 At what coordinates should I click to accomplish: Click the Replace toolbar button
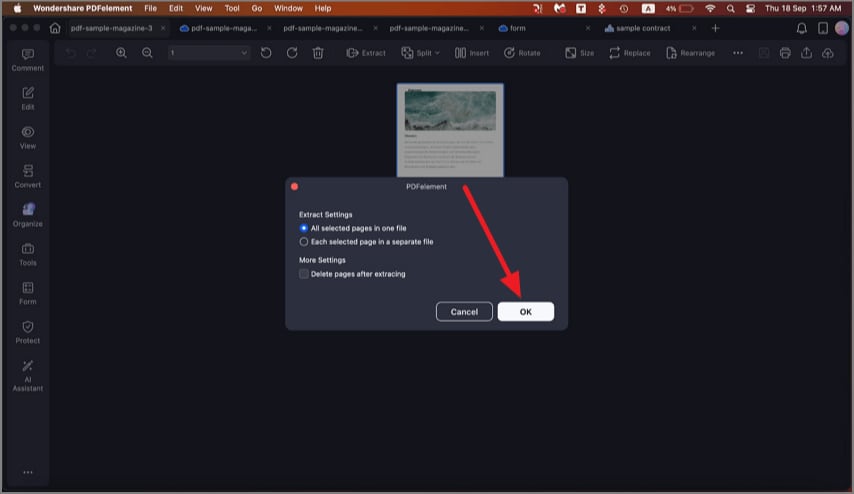[x=630, y=53]
